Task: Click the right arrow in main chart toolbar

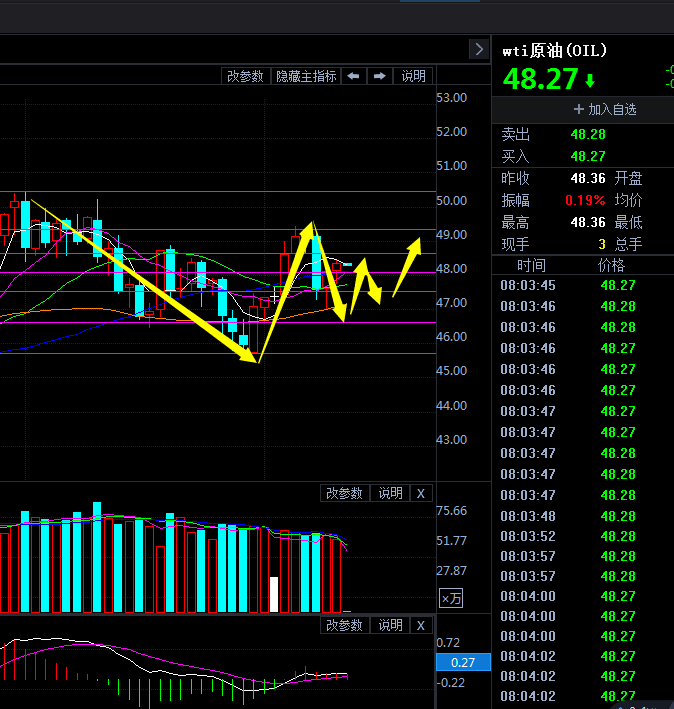Action: coord(380,76)
